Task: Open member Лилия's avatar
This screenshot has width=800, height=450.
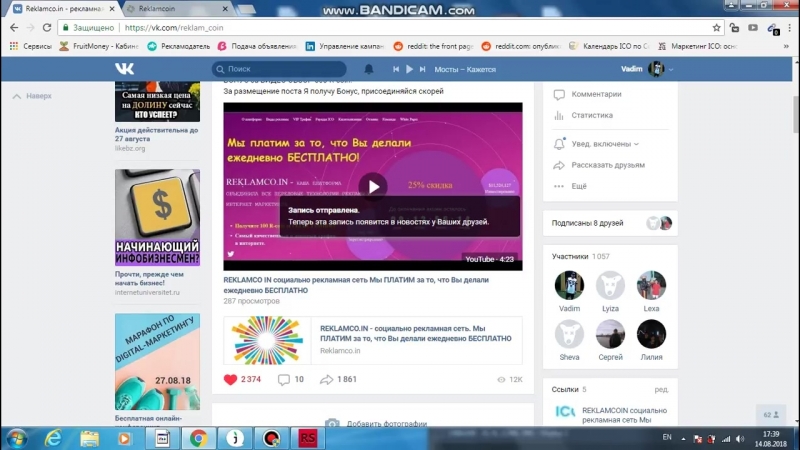Action: pyautogui.click(x=652, y=334)
